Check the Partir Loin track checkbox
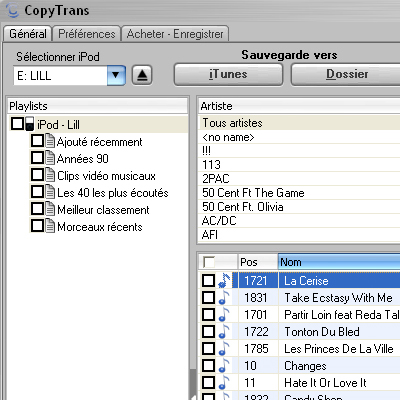This screenshot has height=400, width=400. coord(209,314)
